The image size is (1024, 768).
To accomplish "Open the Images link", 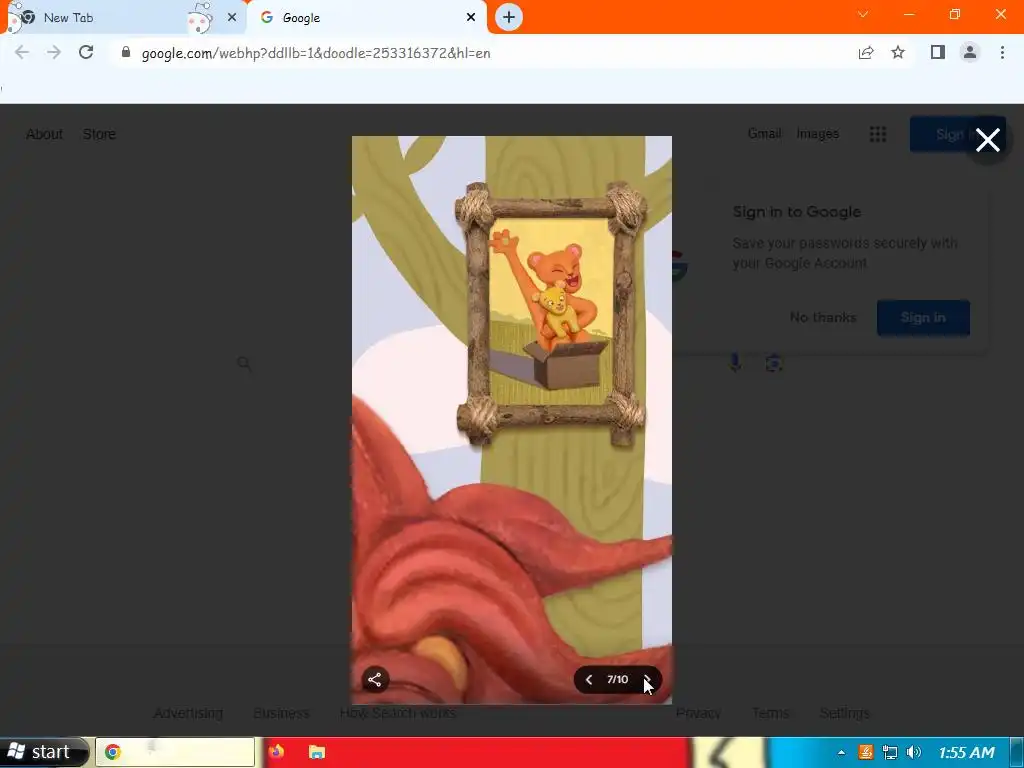I will tap(818, 134).
